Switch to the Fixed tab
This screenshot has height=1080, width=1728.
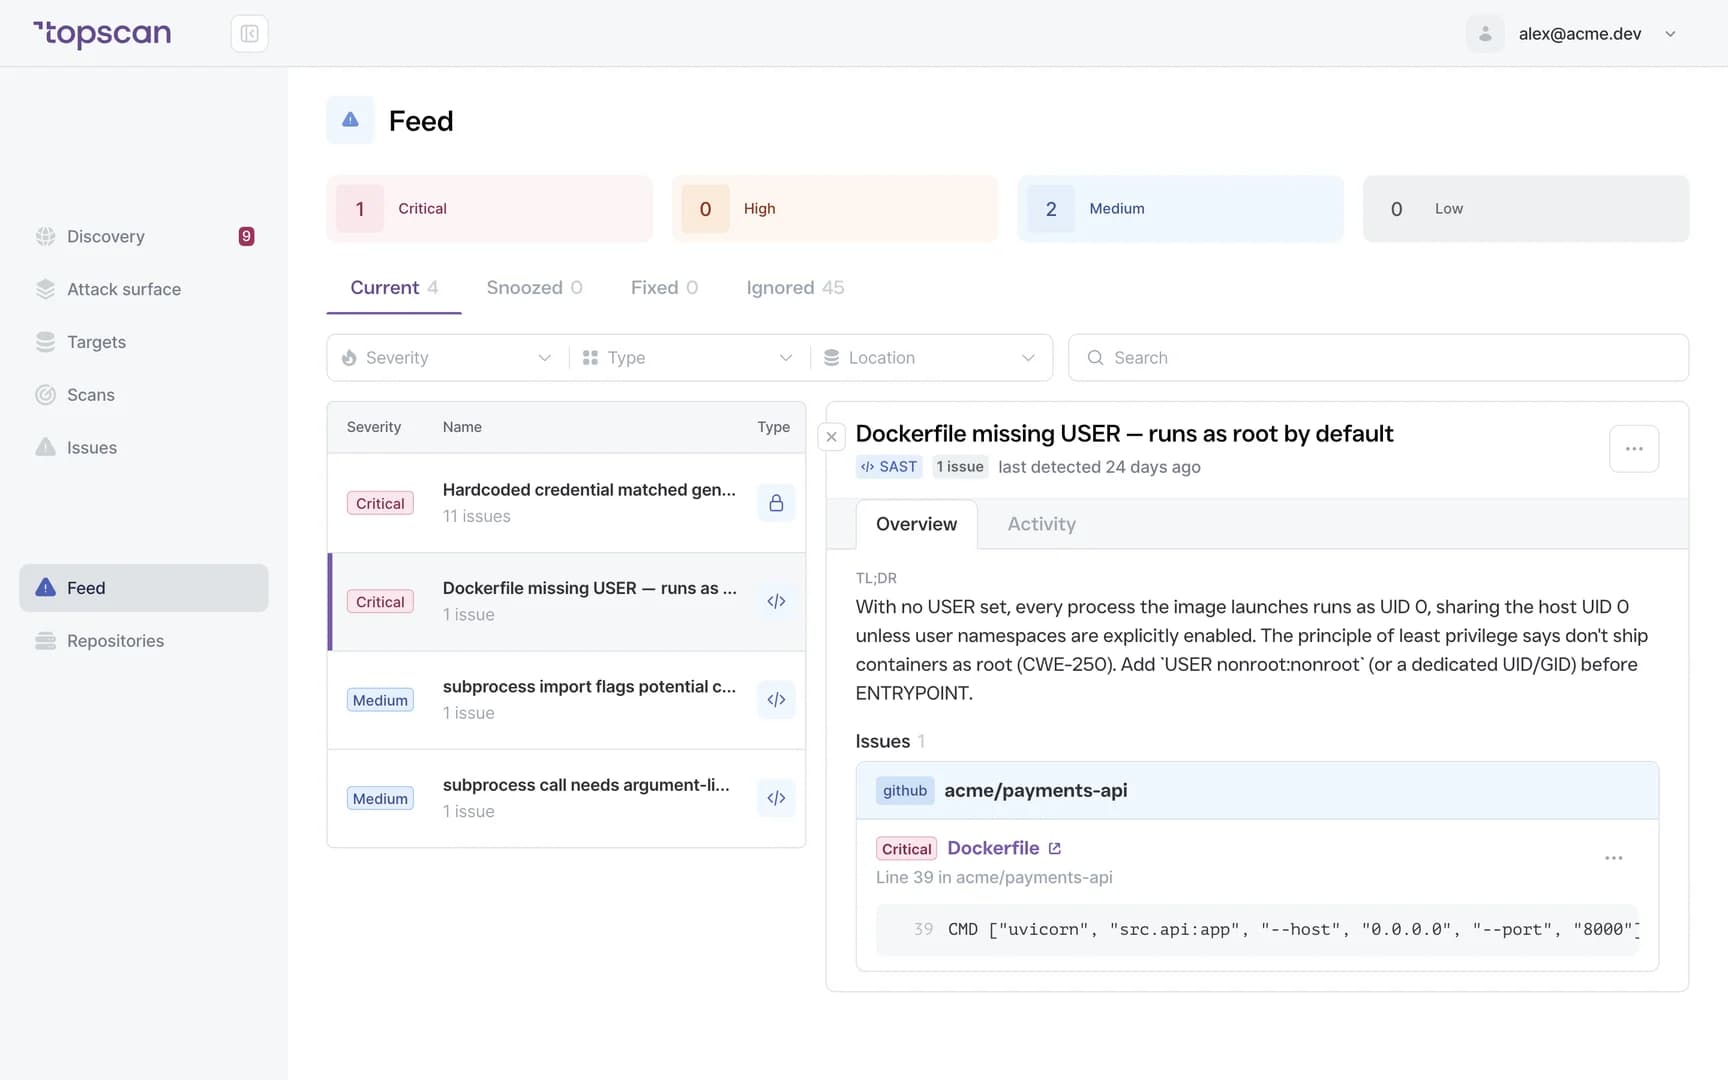[664, 288]
